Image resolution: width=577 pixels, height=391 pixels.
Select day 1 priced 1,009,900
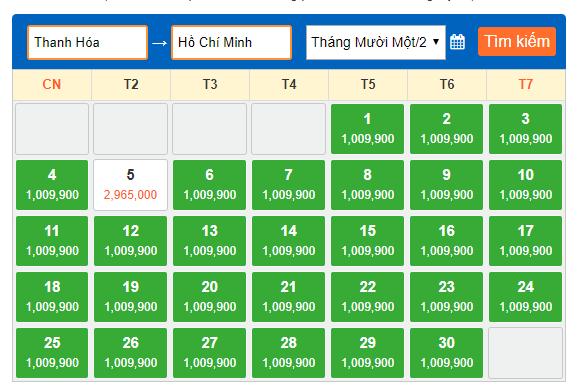pos(367,129)
